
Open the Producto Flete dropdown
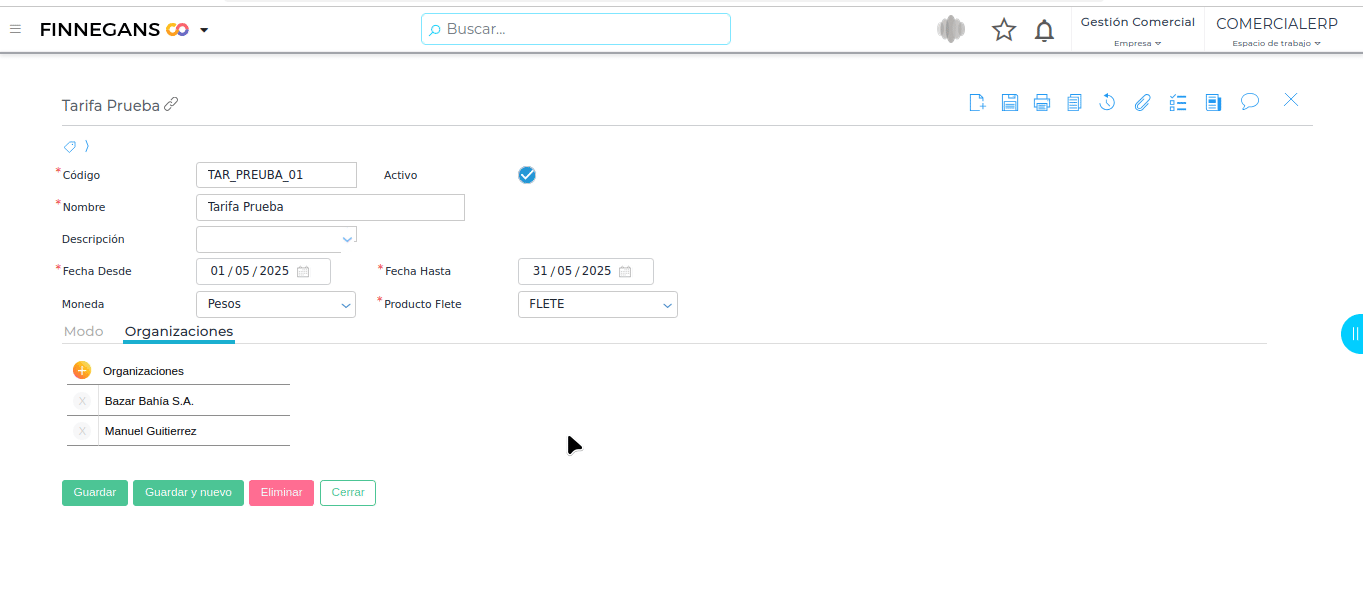[597, 304]
